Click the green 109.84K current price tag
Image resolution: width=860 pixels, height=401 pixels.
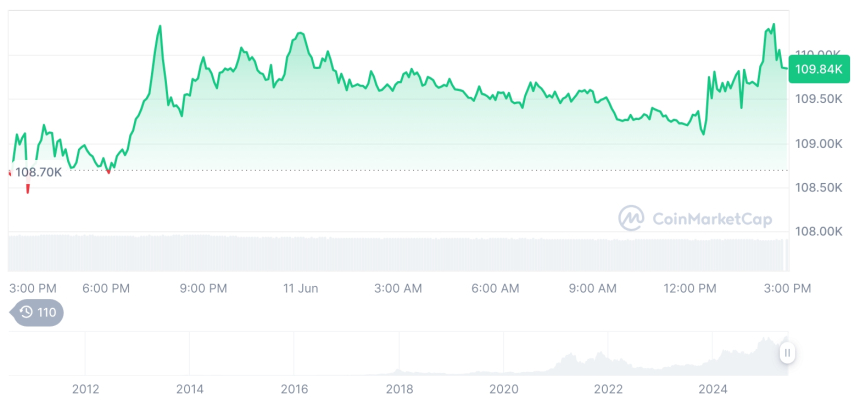pos(817,69)
